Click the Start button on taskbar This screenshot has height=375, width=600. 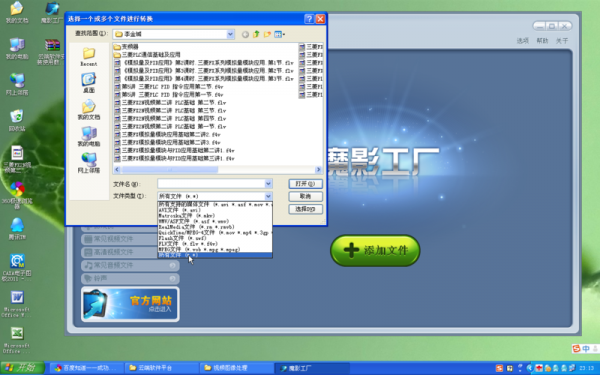coord(22,368)
